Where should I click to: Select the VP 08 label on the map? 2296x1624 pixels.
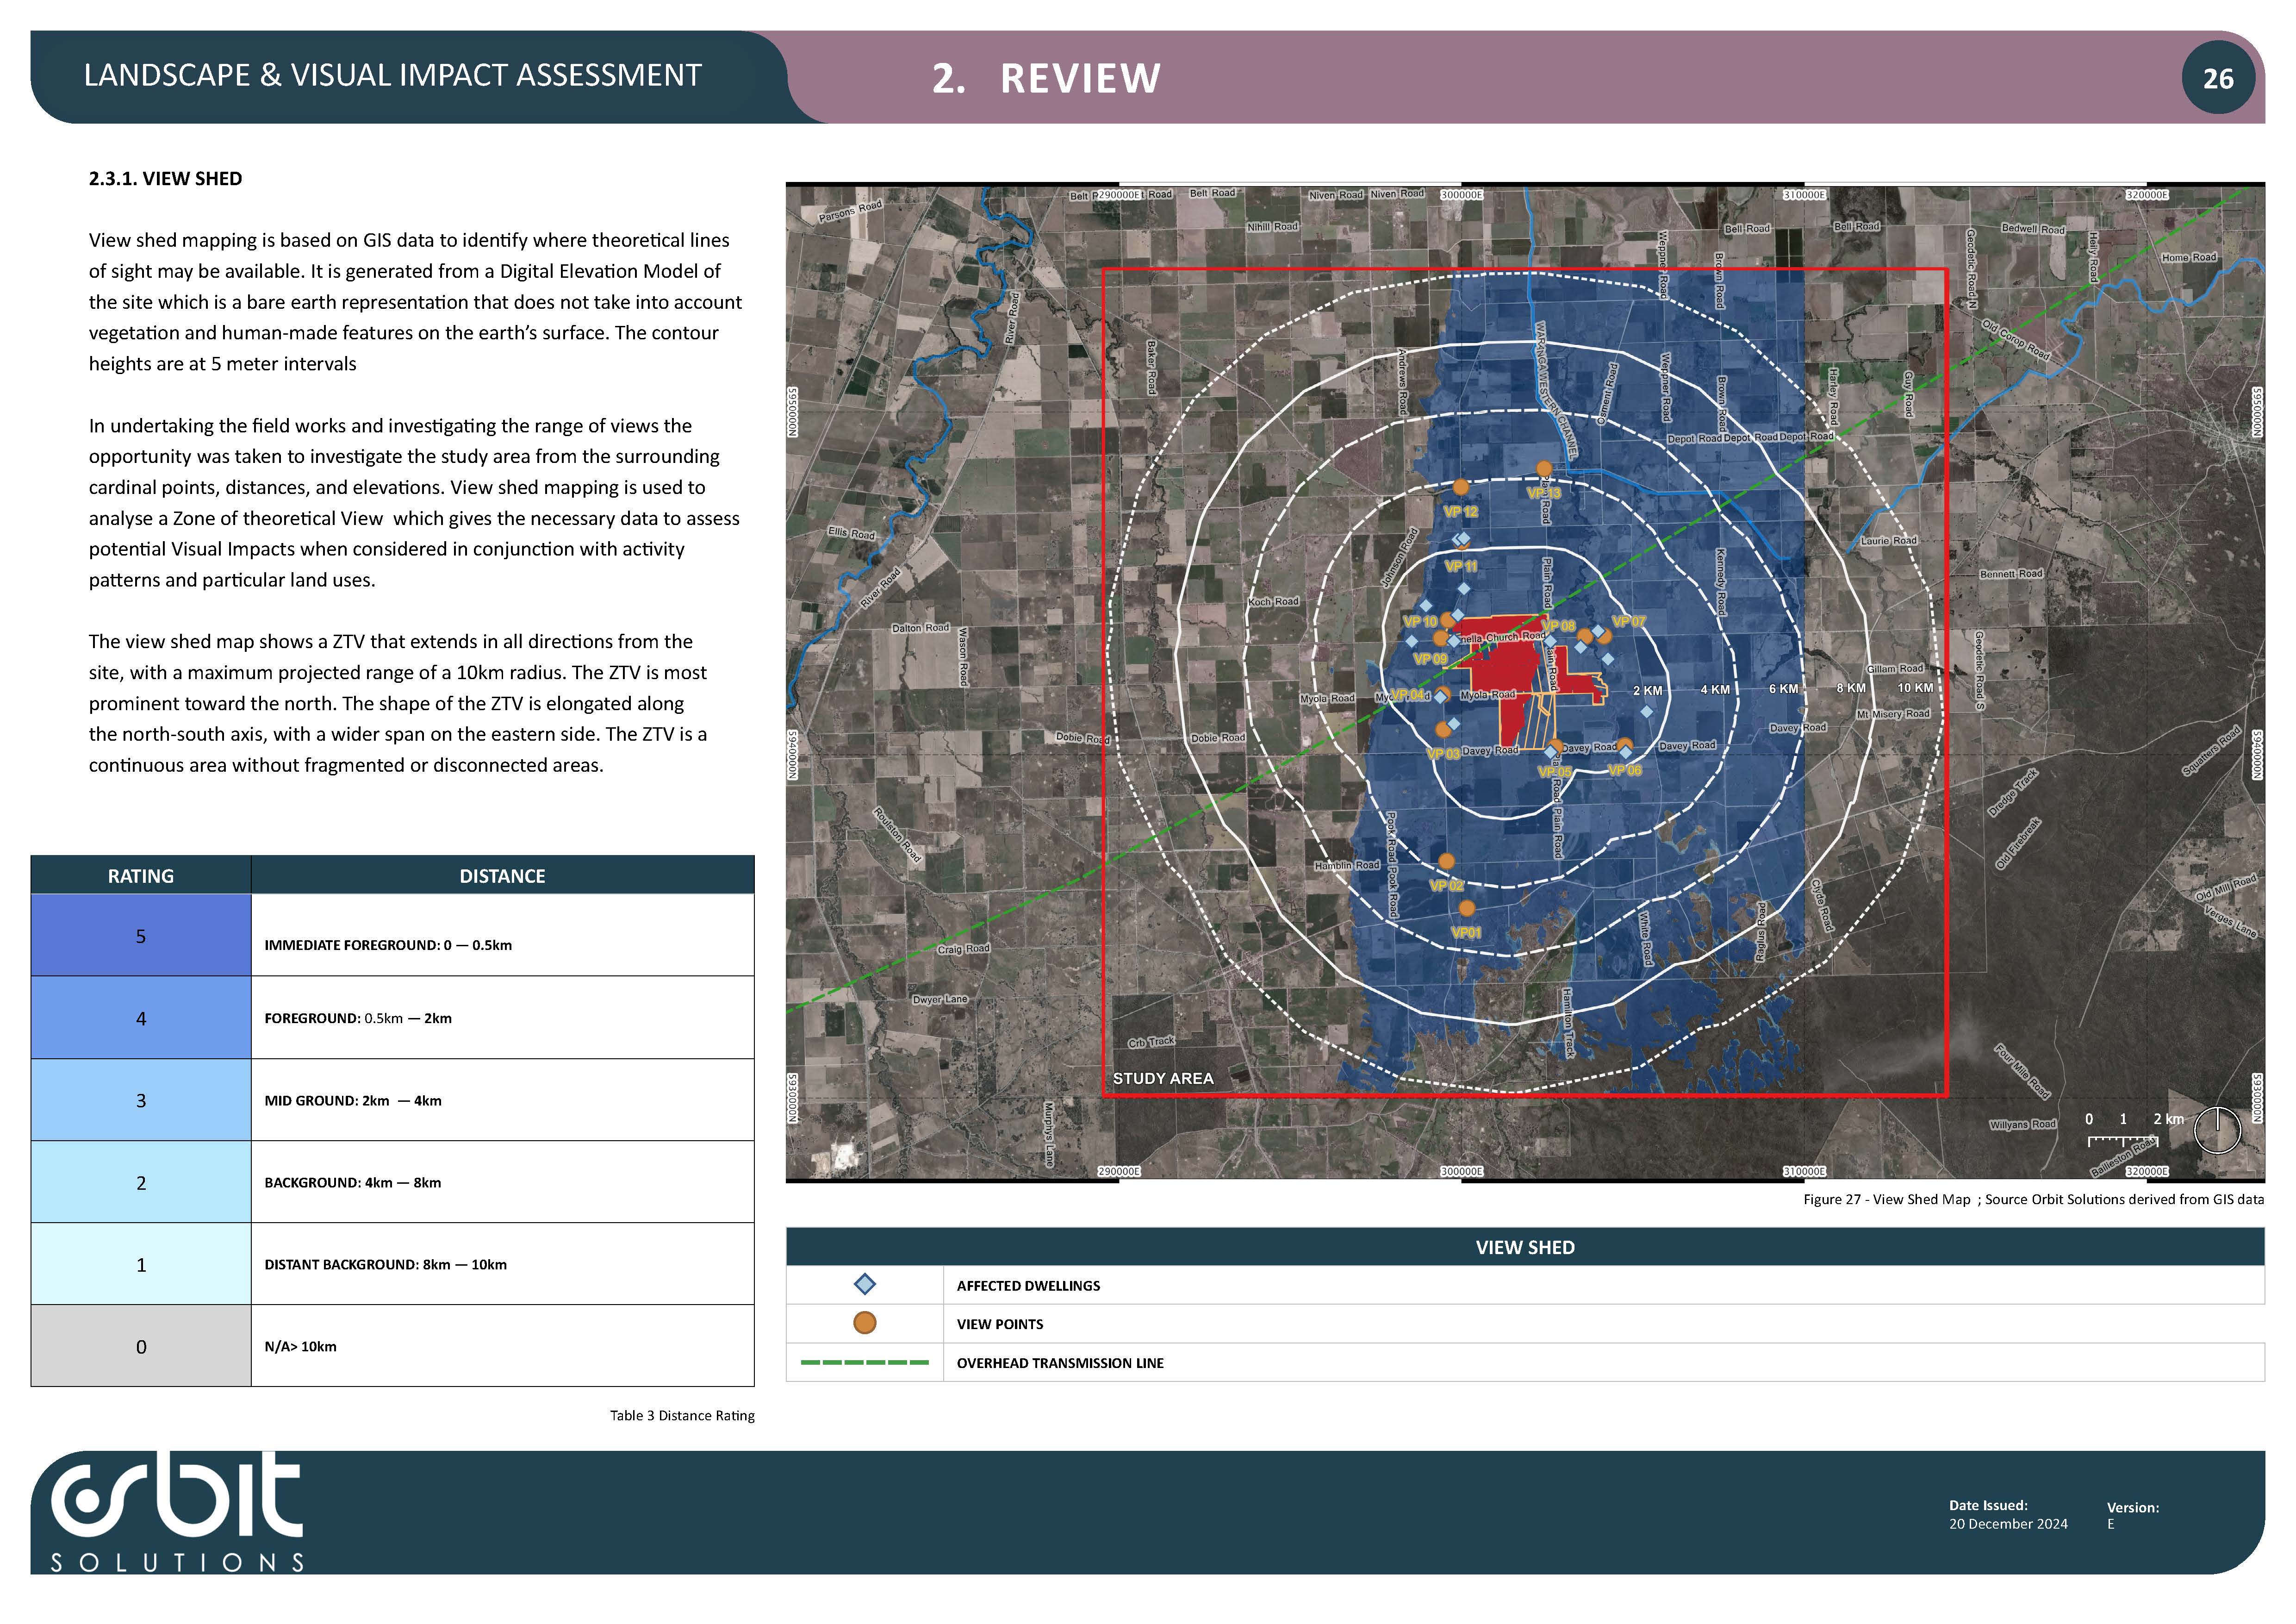point(1558,626)
